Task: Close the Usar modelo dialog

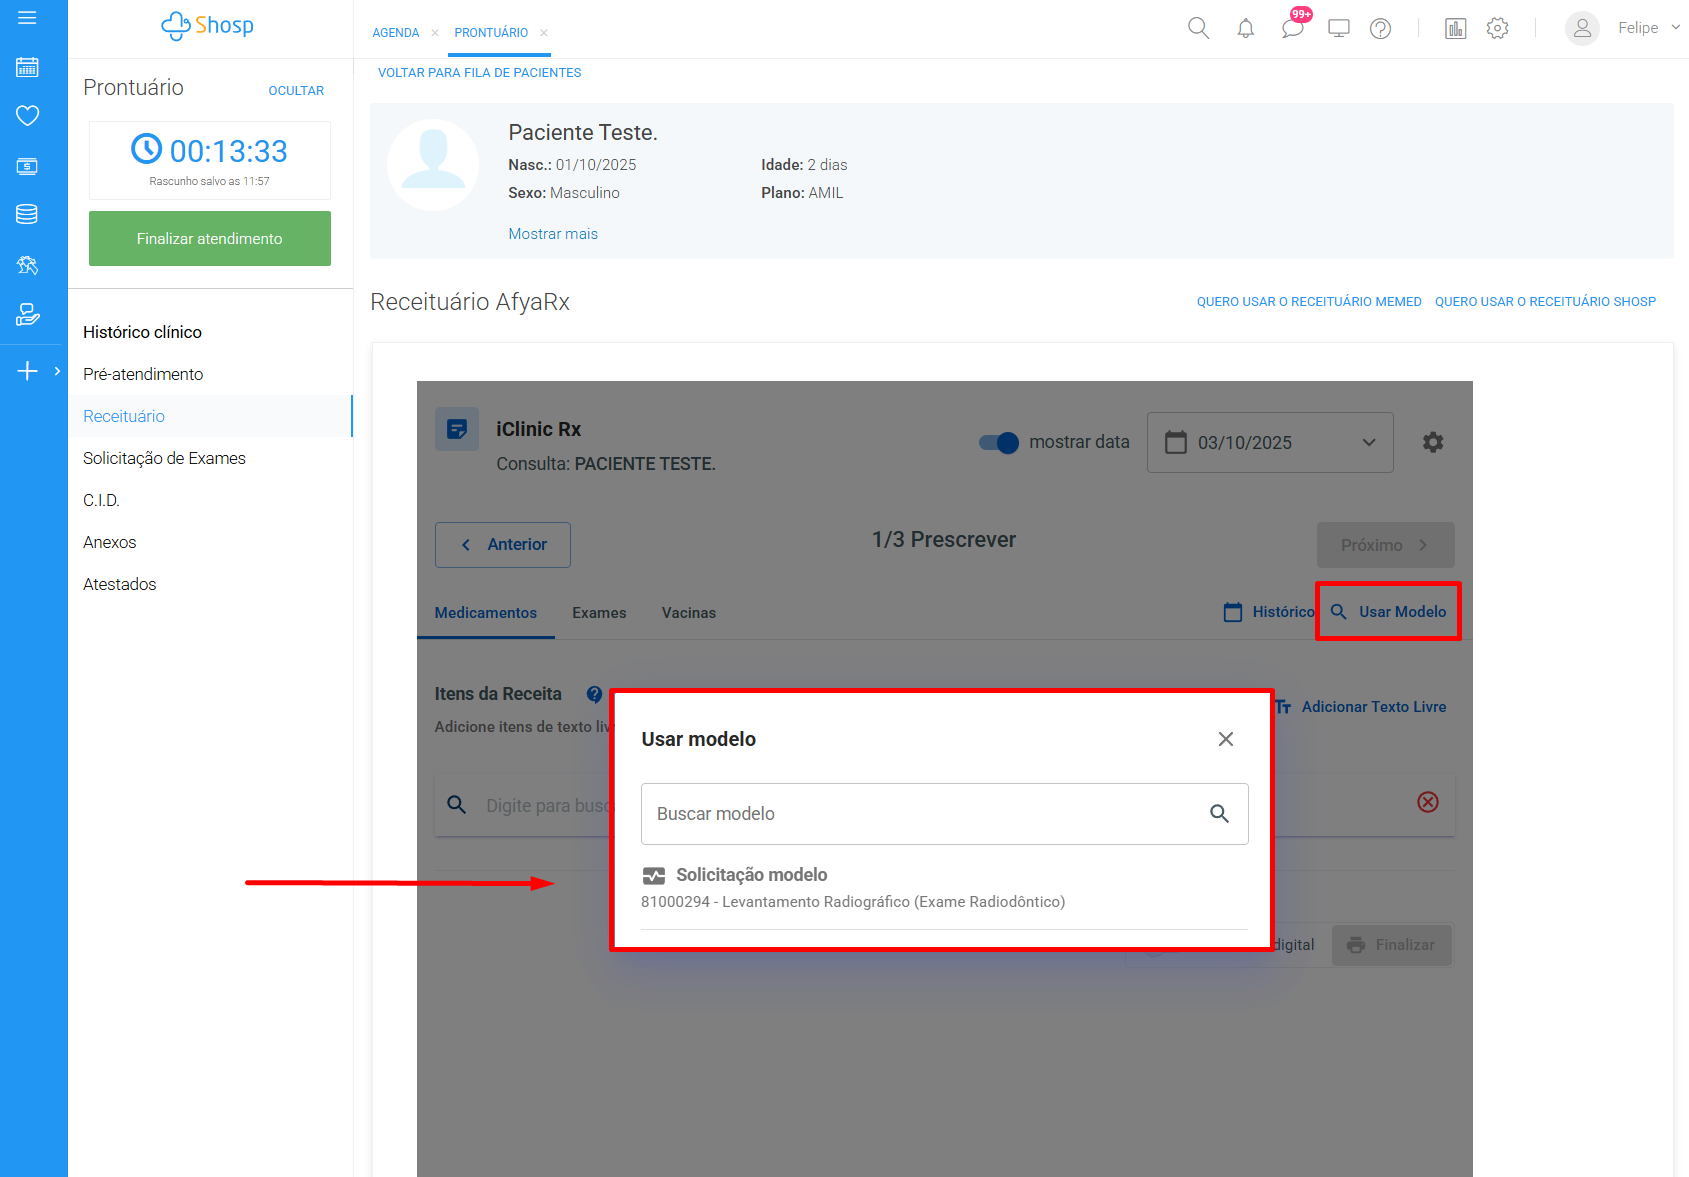Action: click(1225, 739)
